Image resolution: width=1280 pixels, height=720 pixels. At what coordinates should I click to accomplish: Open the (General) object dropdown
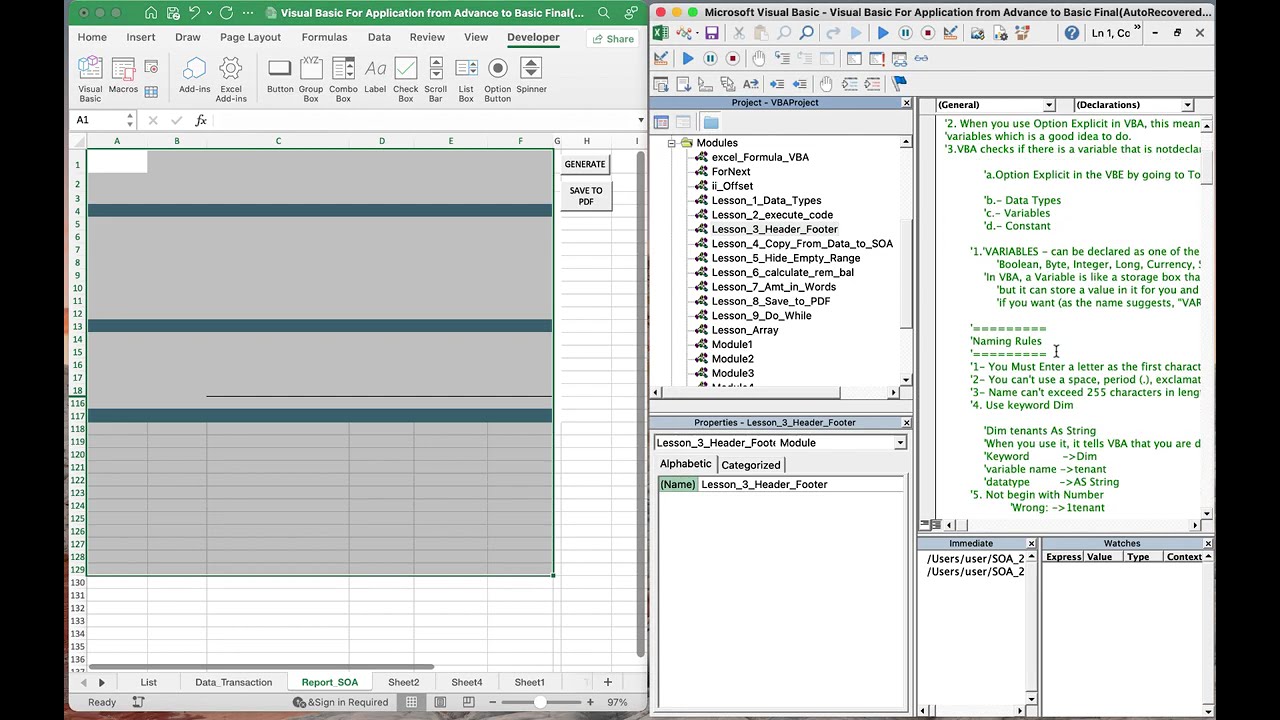[x=1049, y=105]
